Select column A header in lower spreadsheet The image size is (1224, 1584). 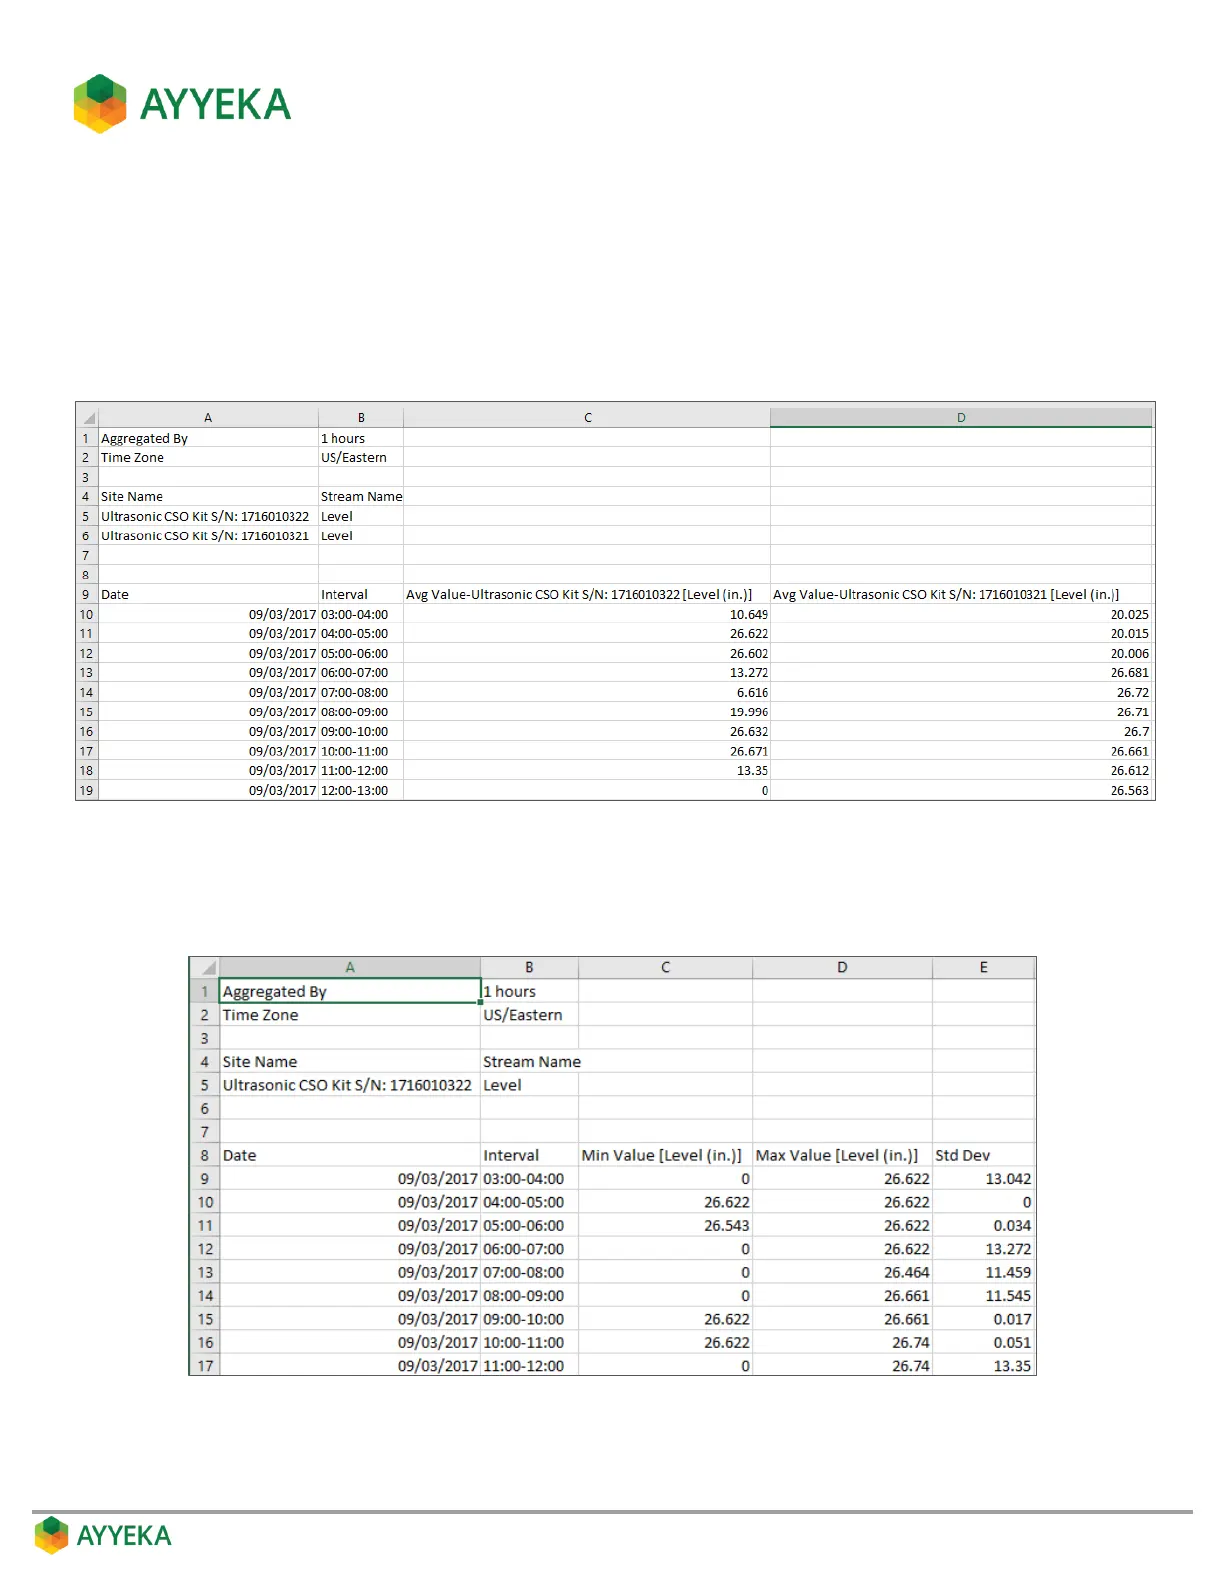tap(350, 968)
